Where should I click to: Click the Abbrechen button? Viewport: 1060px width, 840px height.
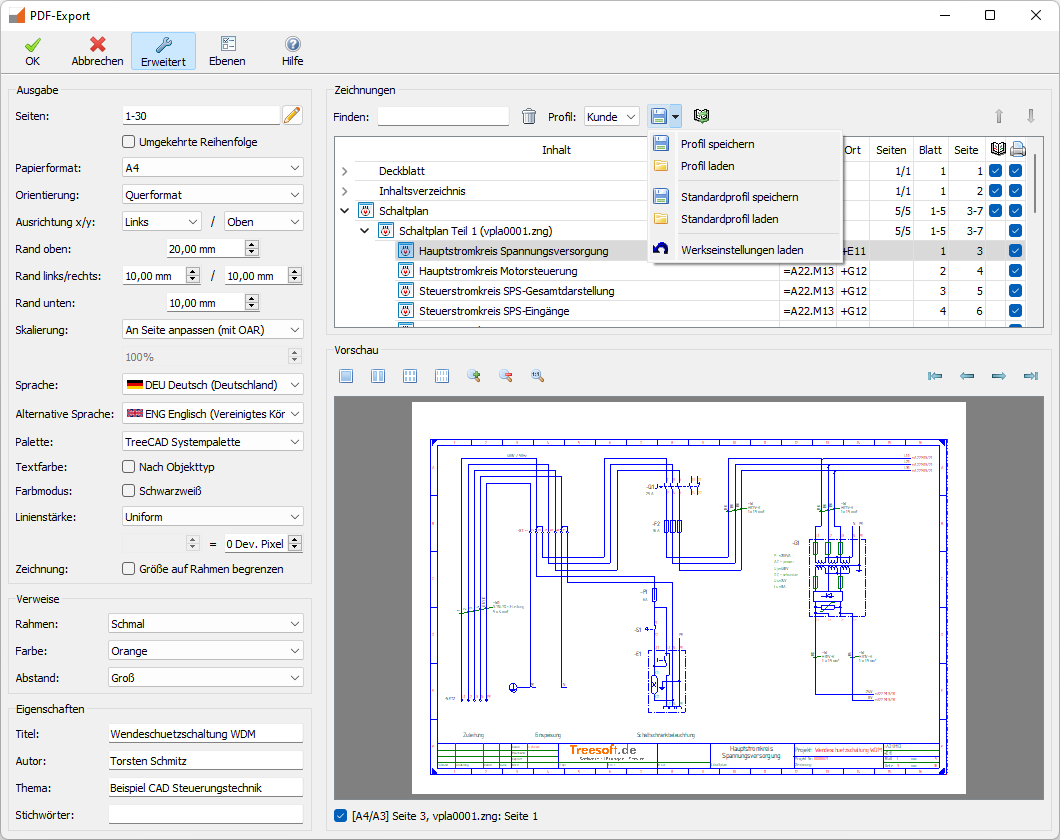click(97, 51)
